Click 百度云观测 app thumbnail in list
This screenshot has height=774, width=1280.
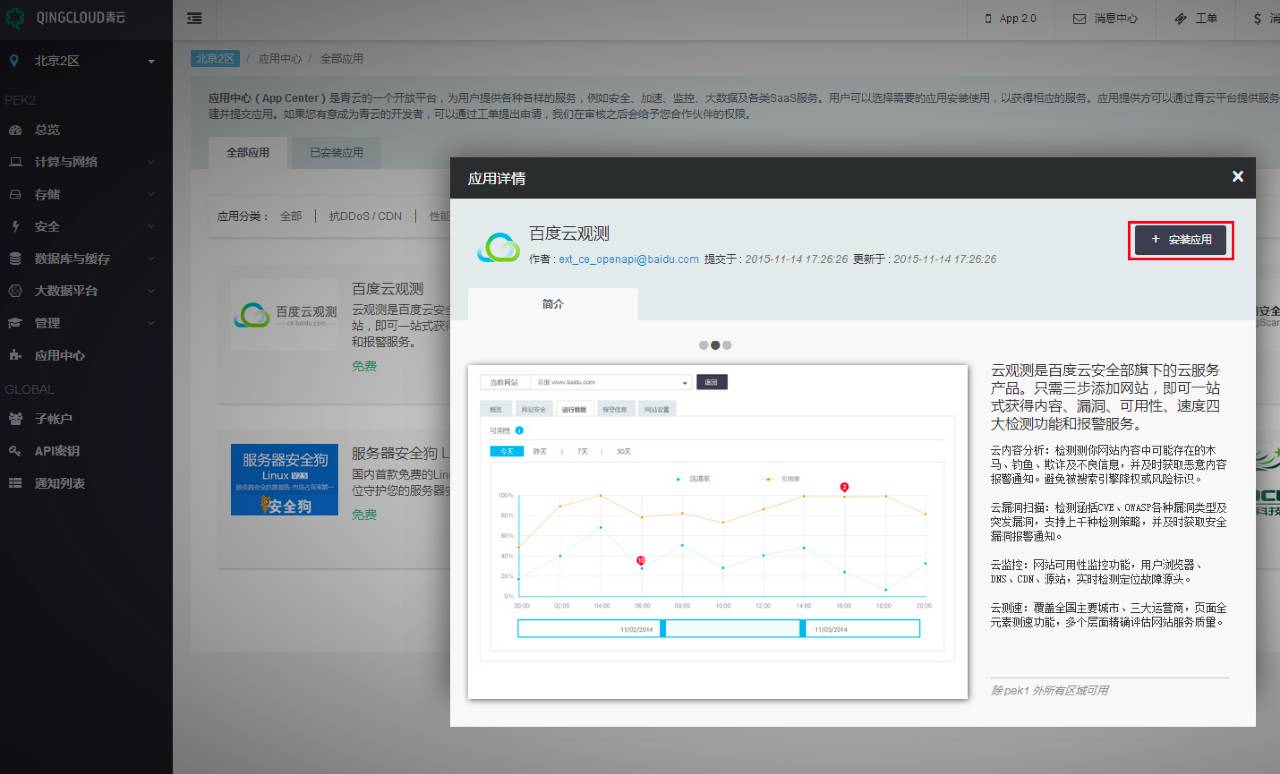284,315
